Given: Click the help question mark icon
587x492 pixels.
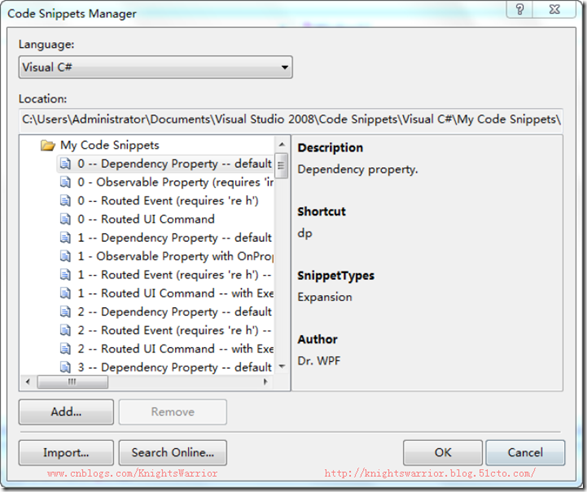Looking at the screenshot, I should [x=520, y=9].
